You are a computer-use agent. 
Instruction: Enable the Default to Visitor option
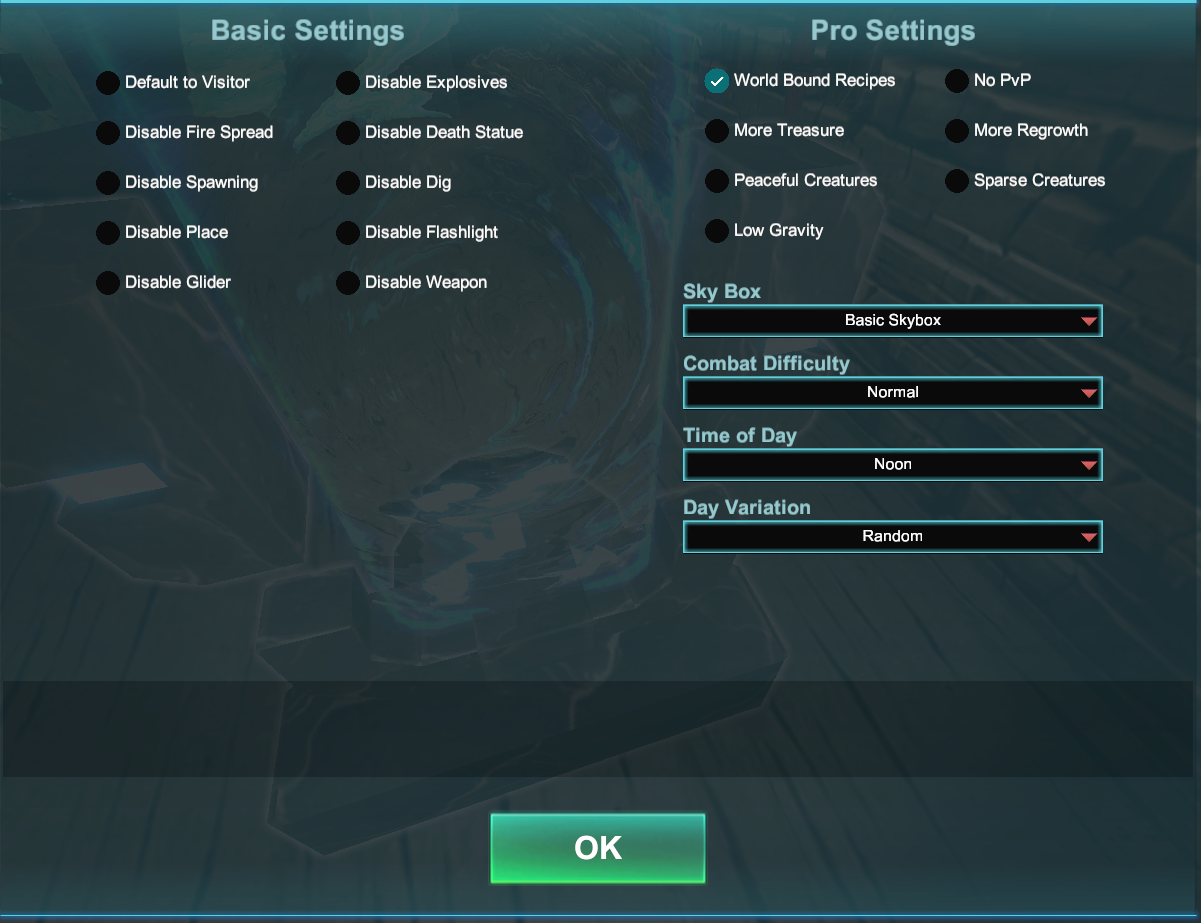pyautogui.click(x=108, y=83)
